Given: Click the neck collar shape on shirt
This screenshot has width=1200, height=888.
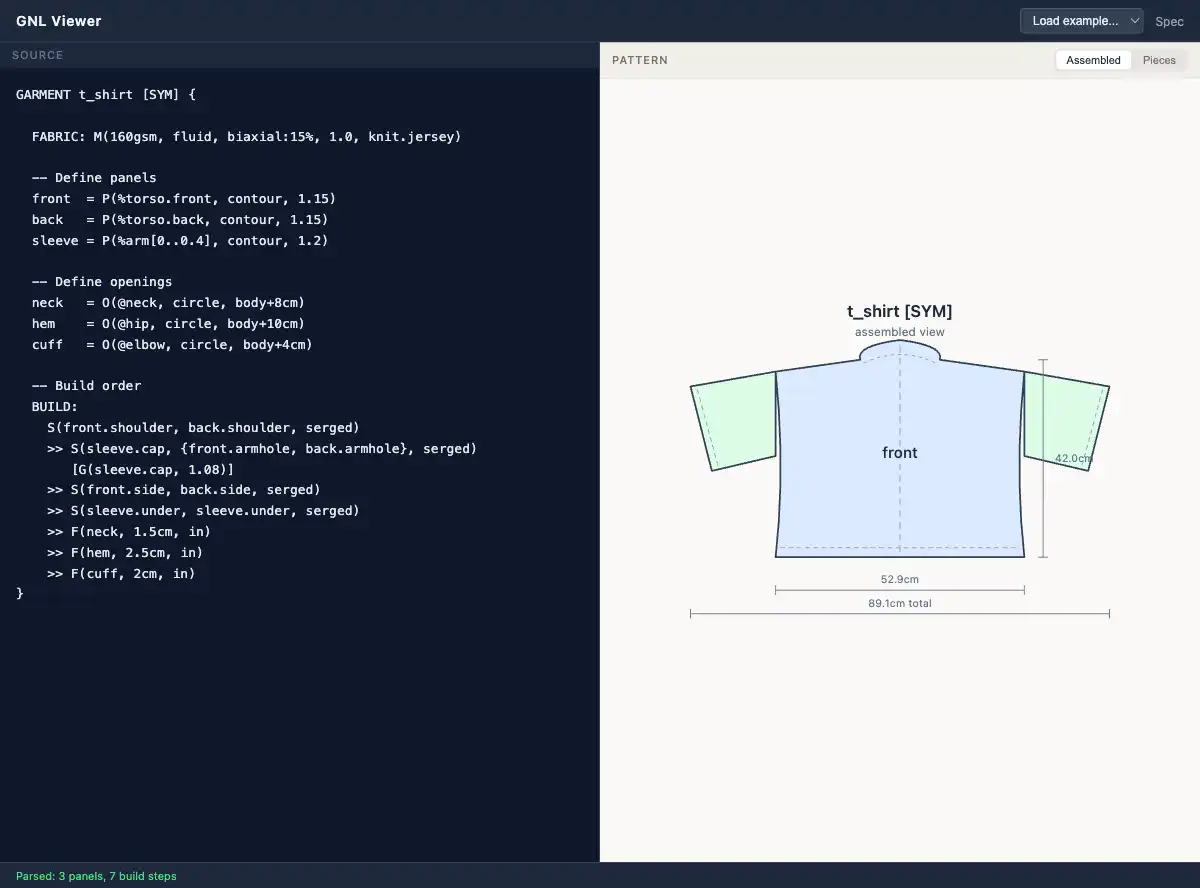Looking at the screenshot, I should coord(900,350).
